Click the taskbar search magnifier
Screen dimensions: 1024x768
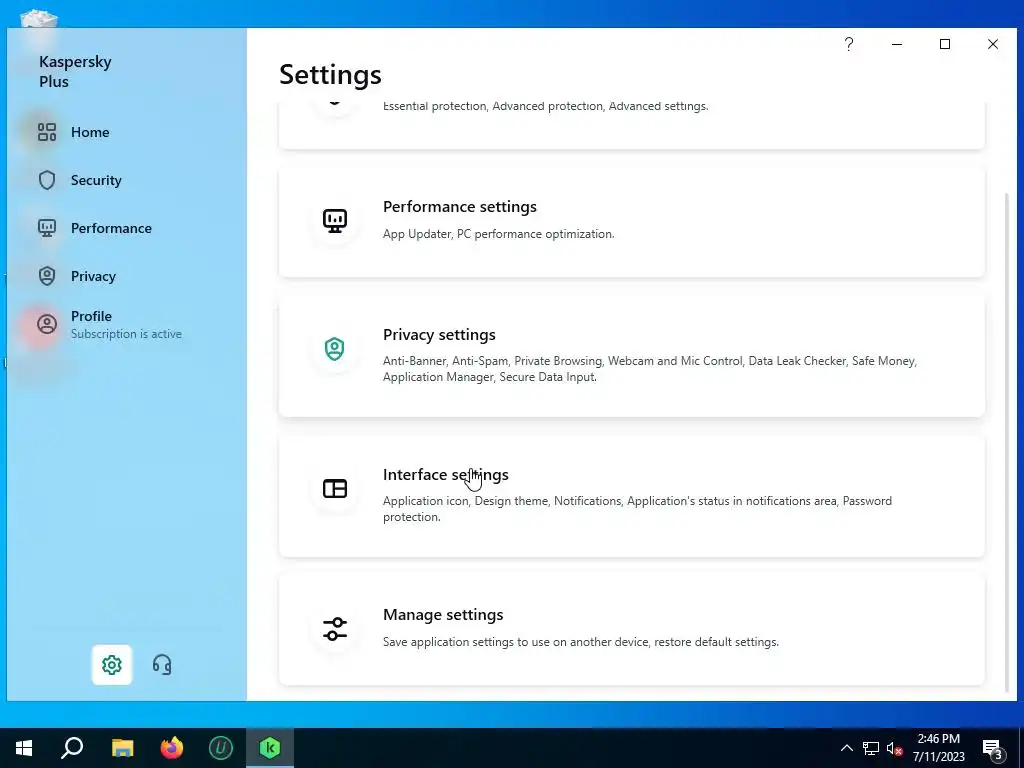(72, 748)
